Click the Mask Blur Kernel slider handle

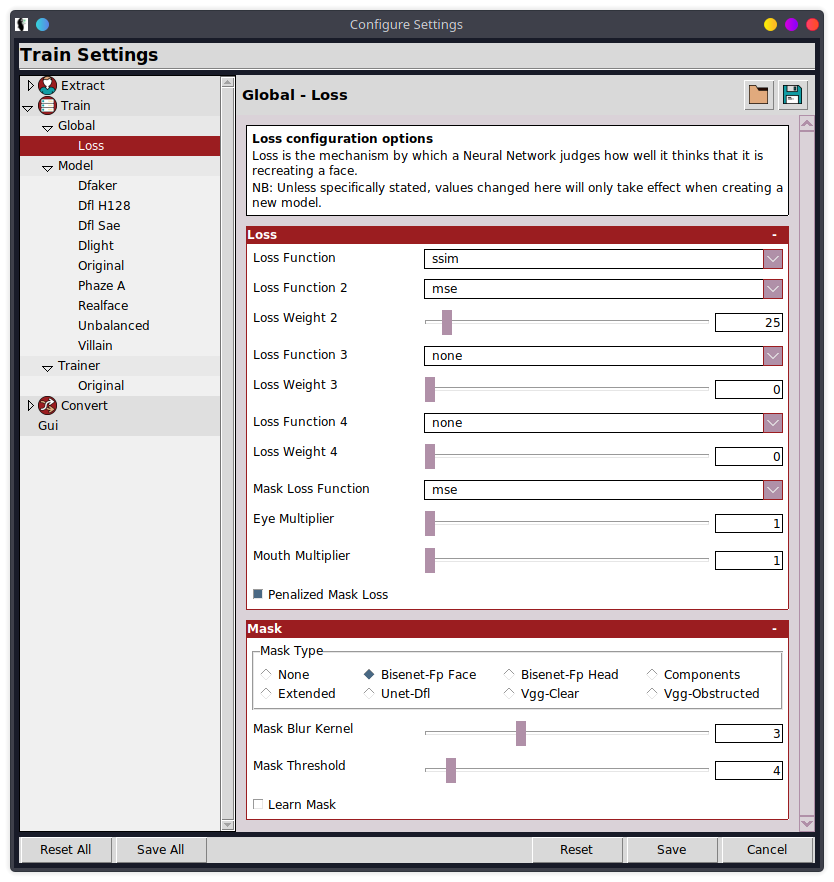[521, 733]
